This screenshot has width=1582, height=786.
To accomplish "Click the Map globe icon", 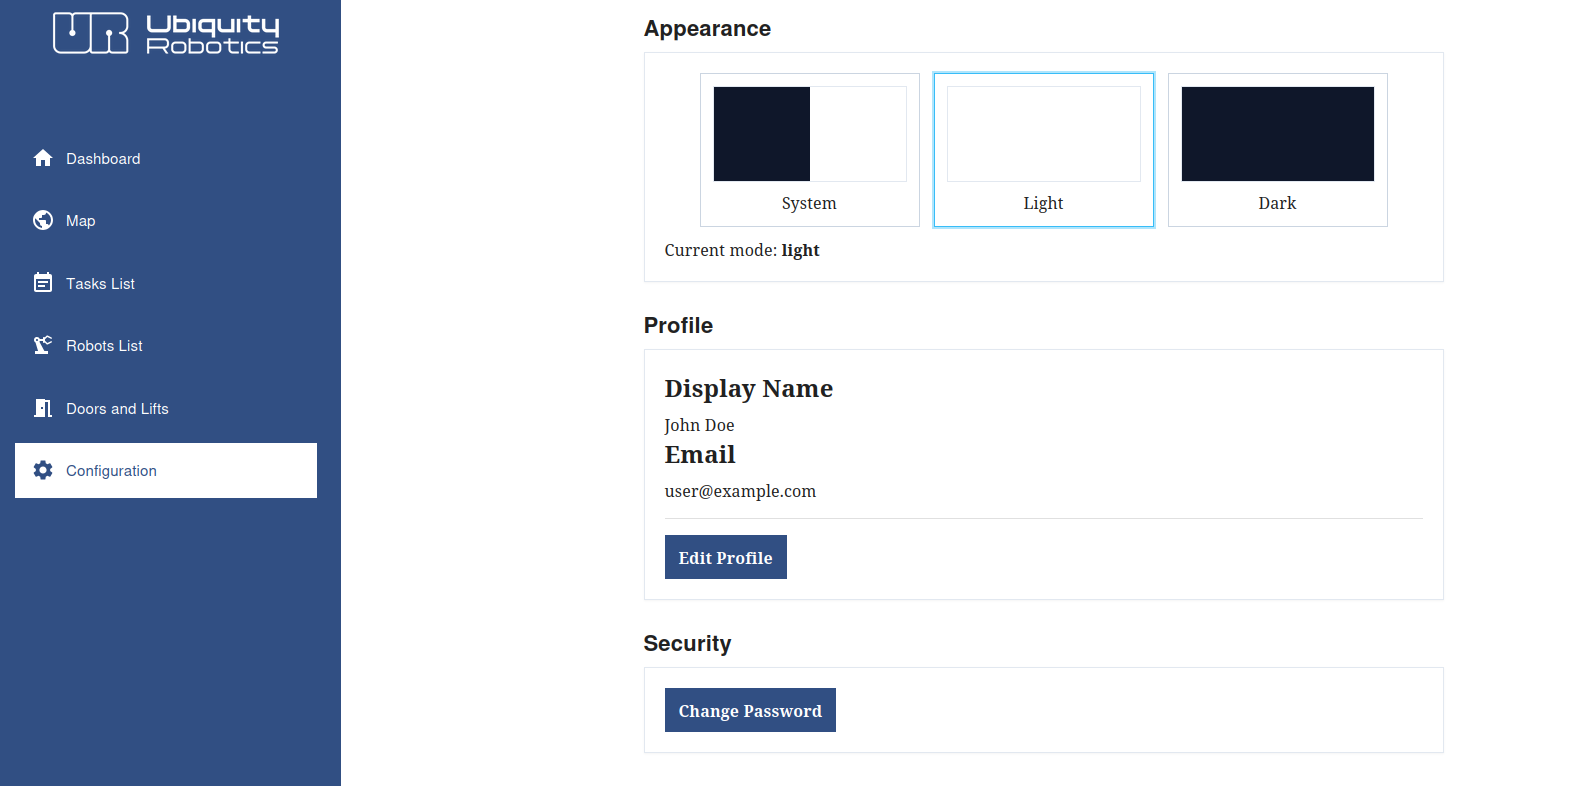I will pyautogui.click(x=43, y=220).
